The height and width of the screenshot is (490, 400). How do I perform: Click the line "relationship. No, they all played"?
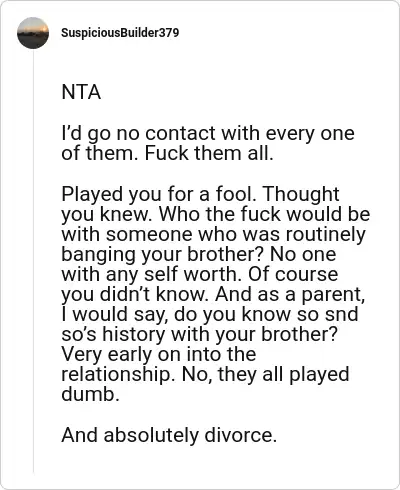click(205, 375)
